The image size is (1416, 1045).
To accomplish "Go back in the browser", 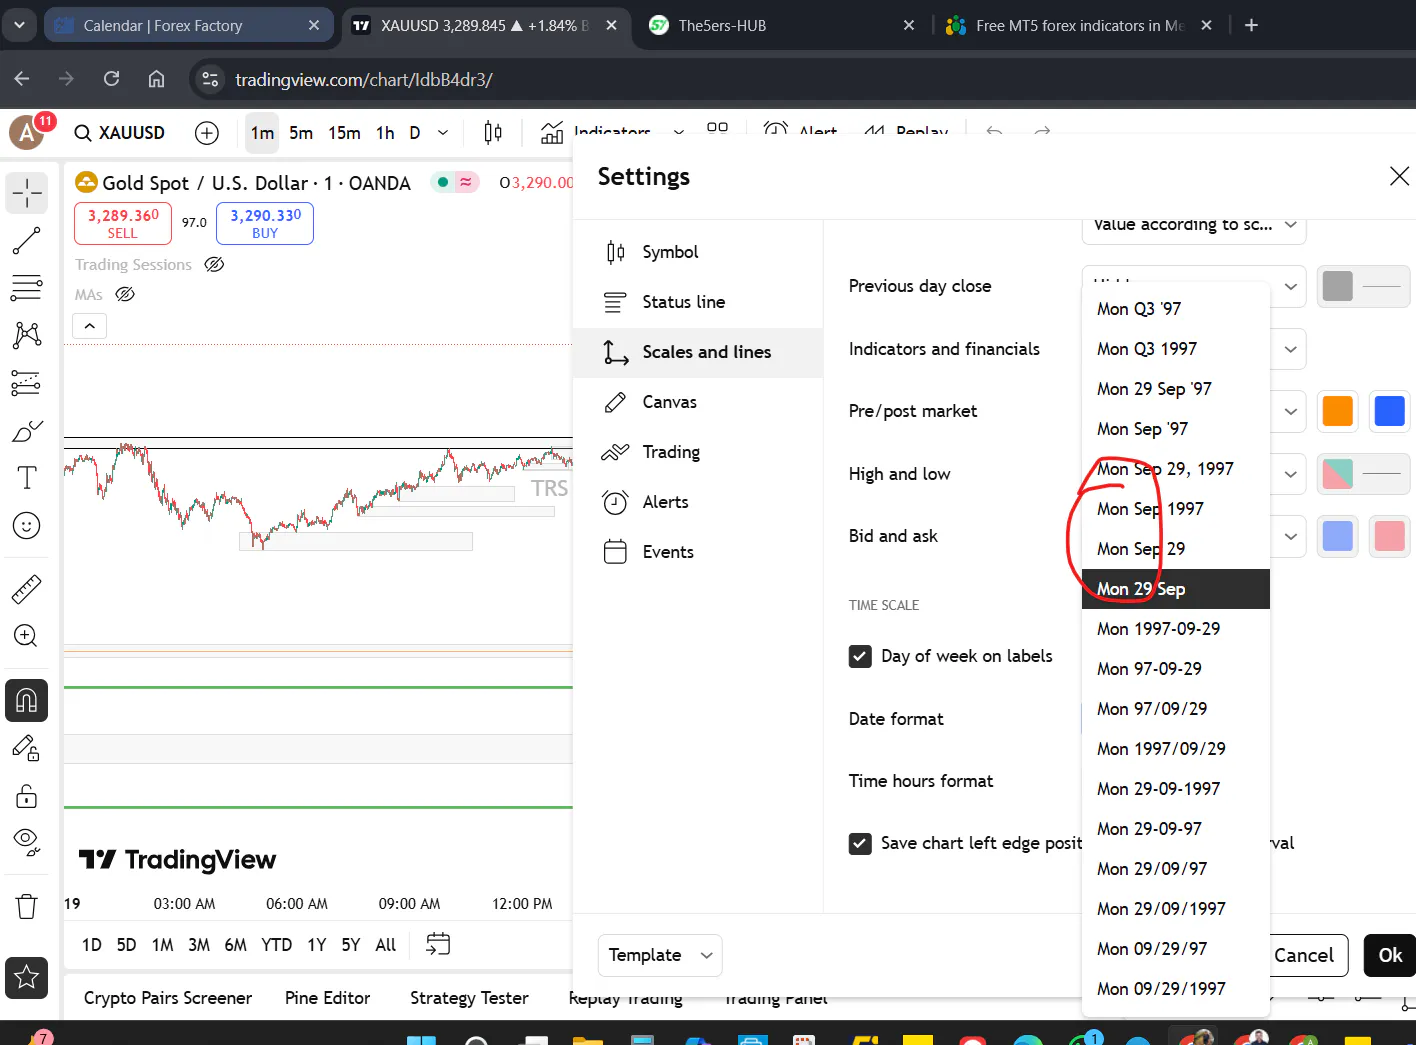I will (22, 79).
